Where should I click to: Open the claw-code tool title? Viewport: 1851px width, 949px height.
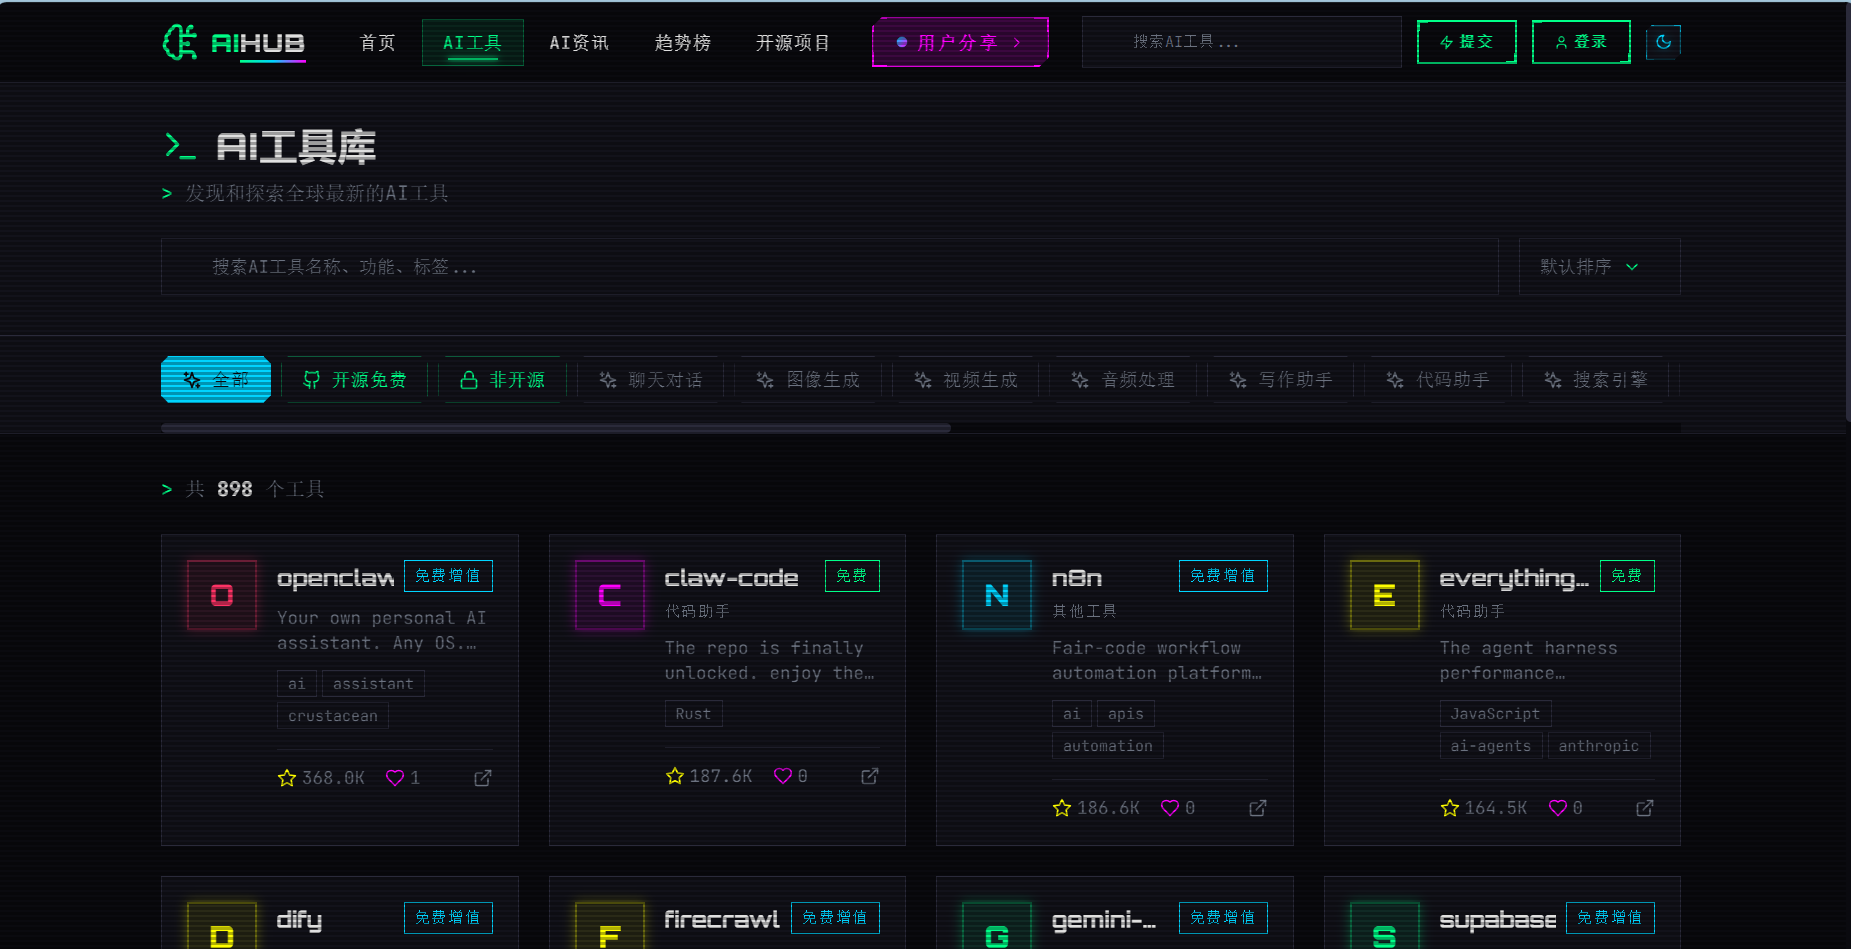[732, 578]
